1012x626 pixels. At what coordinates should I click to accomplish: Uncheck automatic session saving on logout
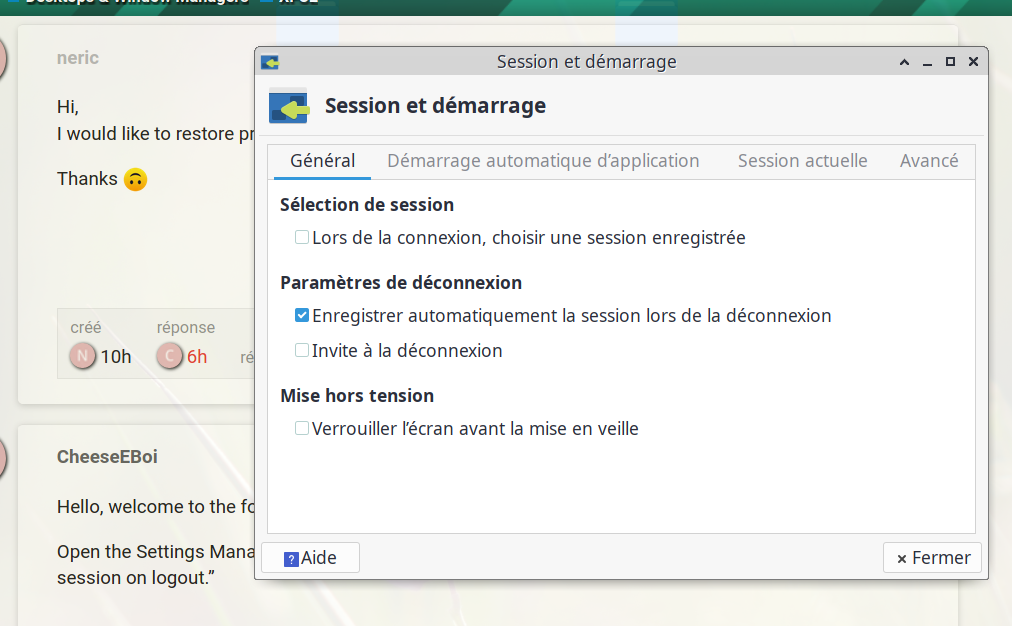[301, 315]
